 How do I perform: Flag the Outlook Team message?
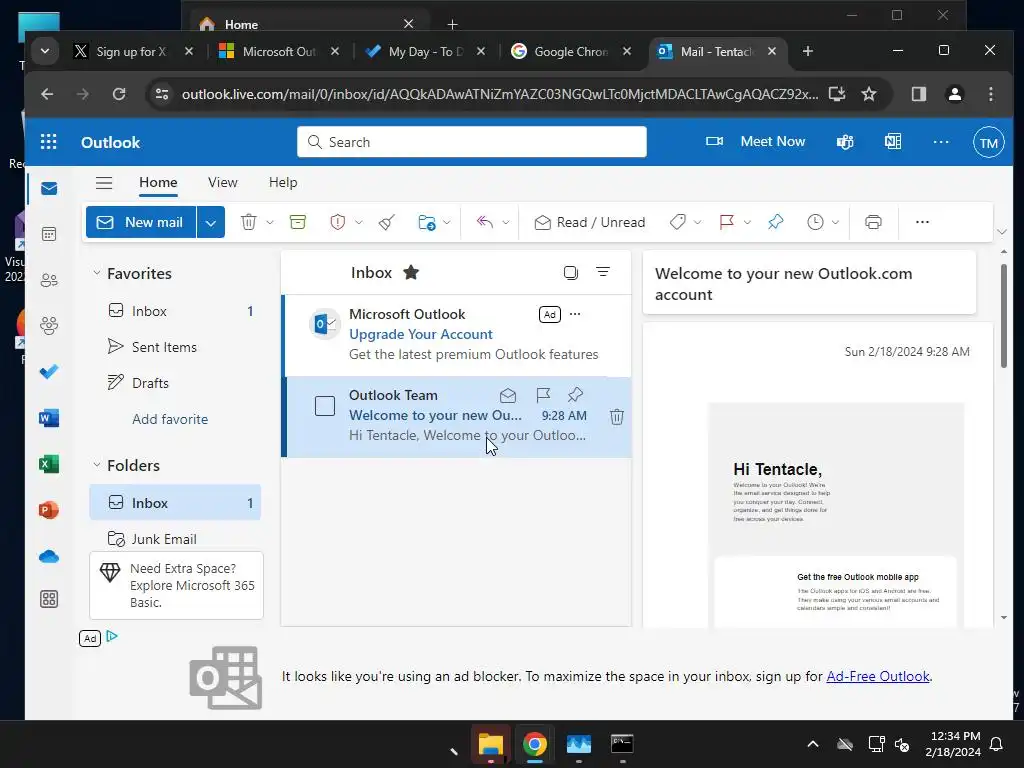pyautogui.click(x=543, y=395)
